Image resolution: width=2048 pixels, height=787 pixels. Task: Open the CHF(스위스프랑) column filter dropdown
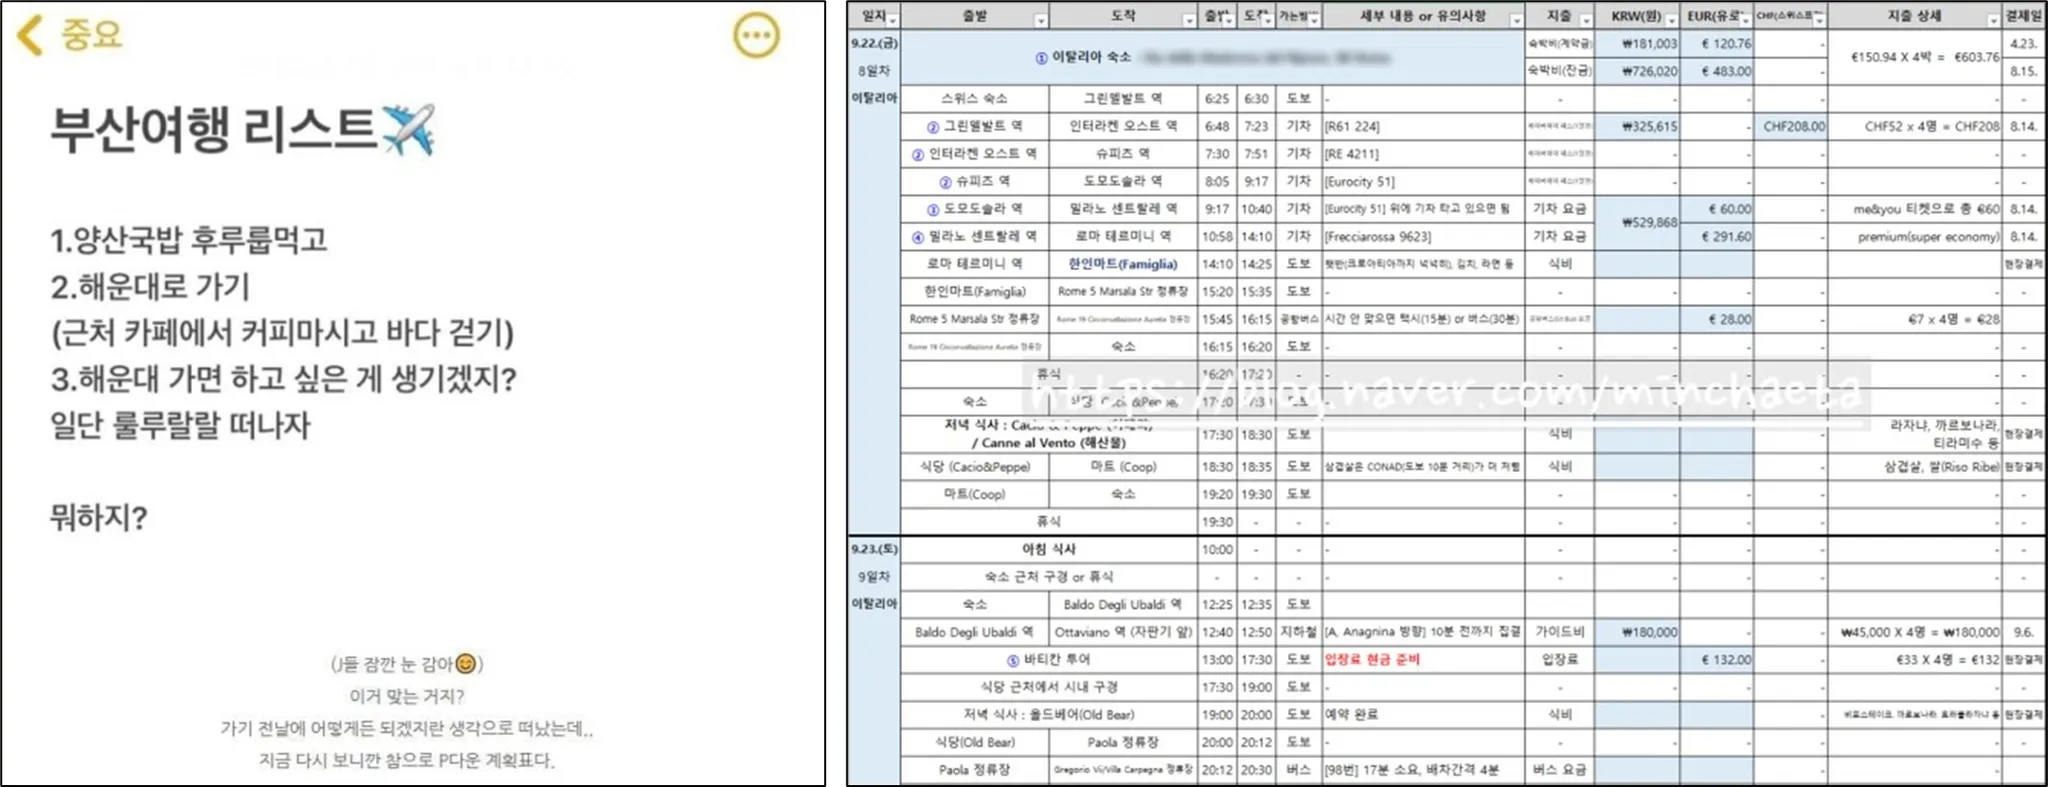pyautogui.click(x=1818, y=20)
